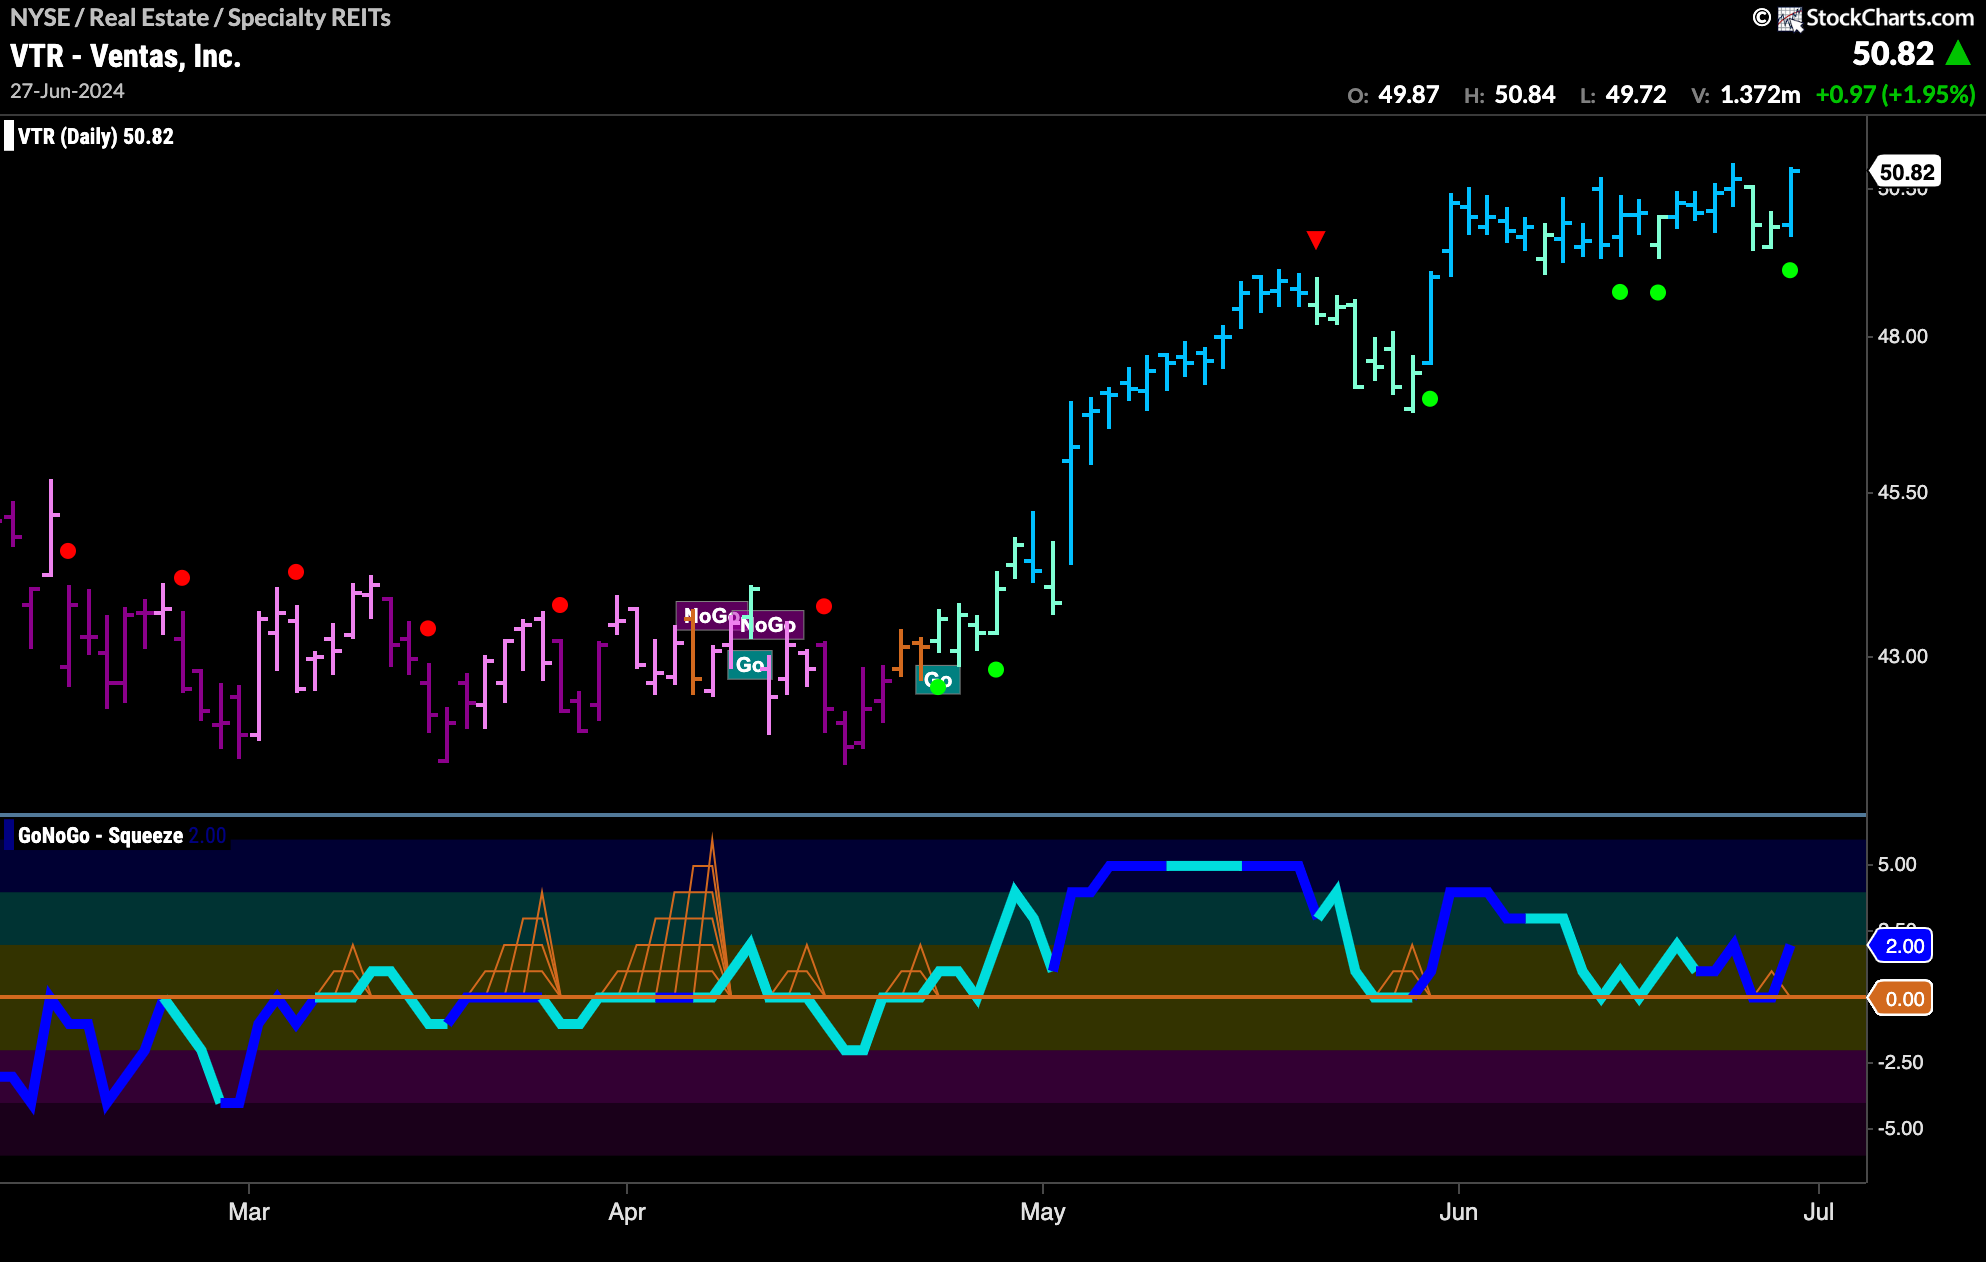Click the 'VTR (Daily) 50.82' legend
The height and width of the screenshot is (1262, 1986).
[x=96, y=137]
